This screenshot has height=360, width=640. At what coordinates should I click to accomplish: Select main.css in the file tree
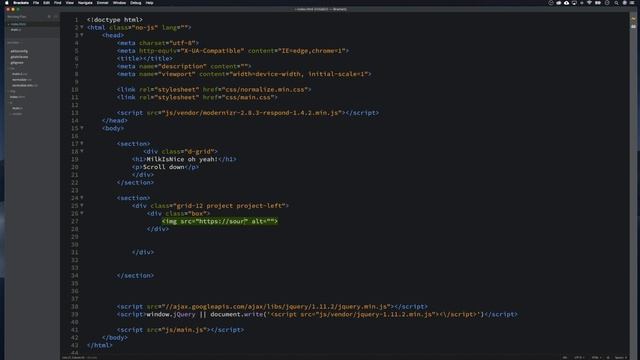[x=19, y=74]
